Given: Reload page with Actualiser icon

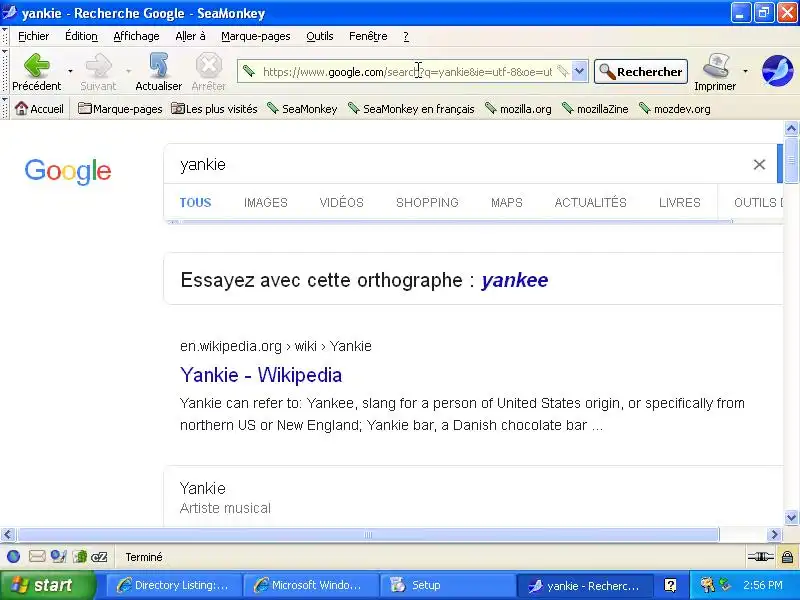Looking at the screenshot, I should pos(159,71).
